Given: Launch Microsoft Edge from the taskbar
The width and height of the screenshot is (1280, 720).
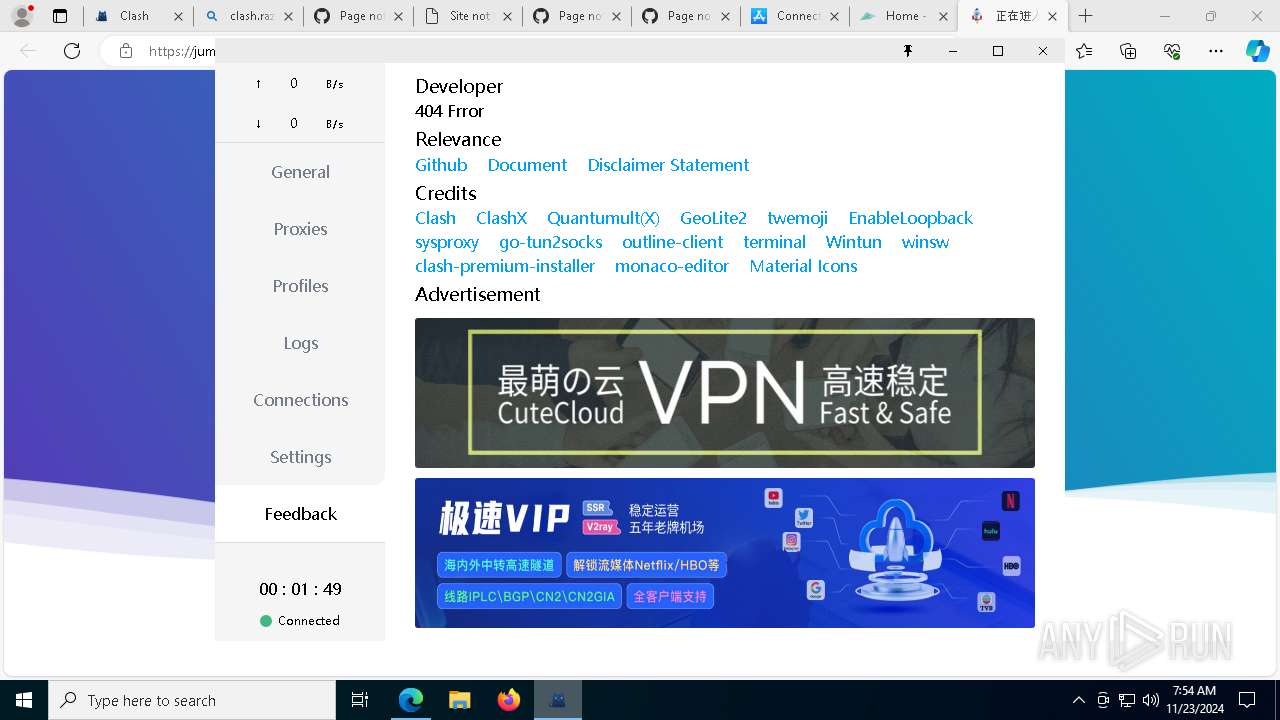Looking at the screenshot, I should [411, 700].
